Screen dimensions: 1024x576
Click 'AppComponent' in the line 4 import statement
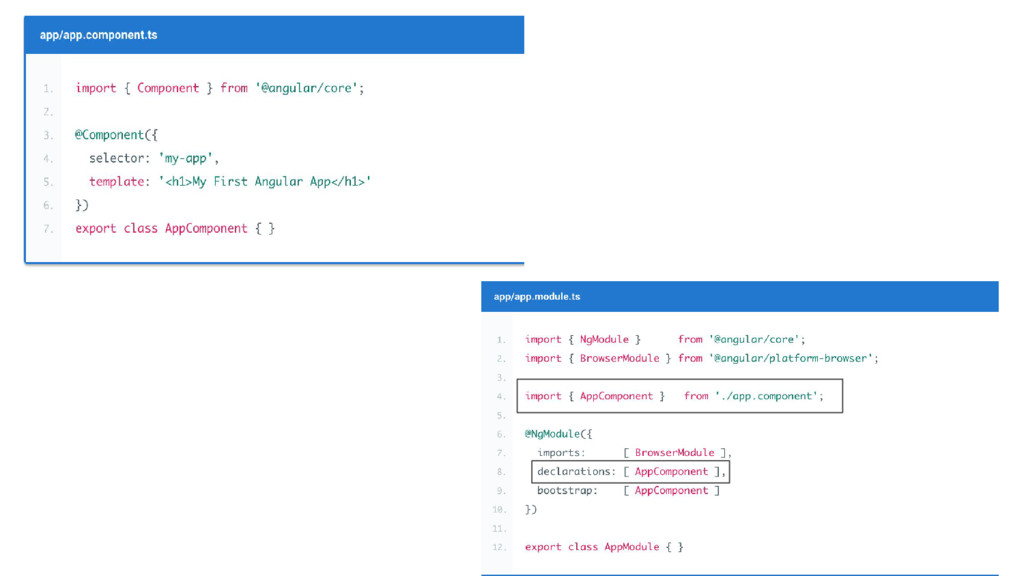pos(616,396)
